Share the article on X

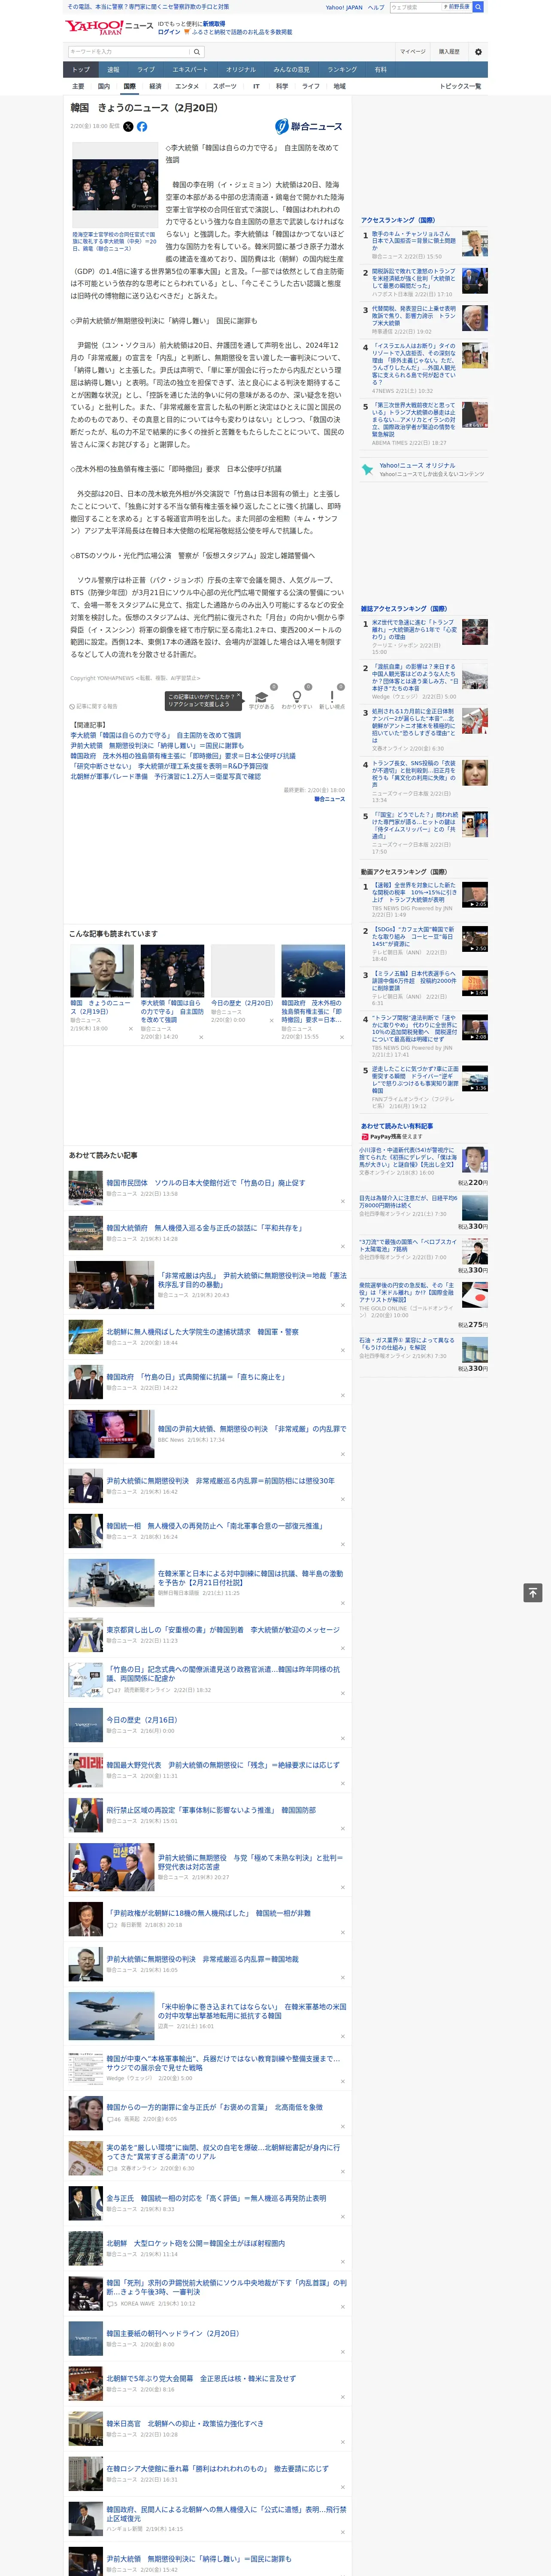[128, 127]
